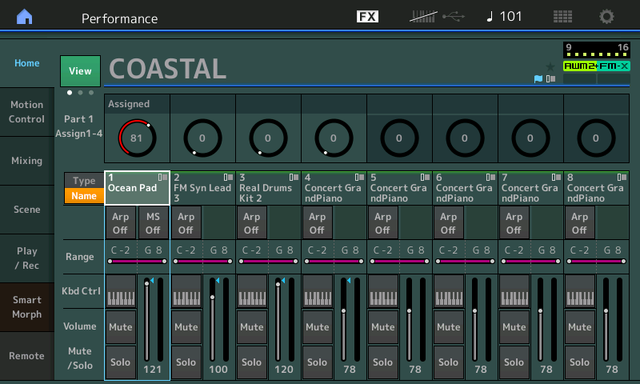Screen dimensions: 640x384
Task: Select Part 7 Concert GrandPiano name
Action: coord(530,188)
